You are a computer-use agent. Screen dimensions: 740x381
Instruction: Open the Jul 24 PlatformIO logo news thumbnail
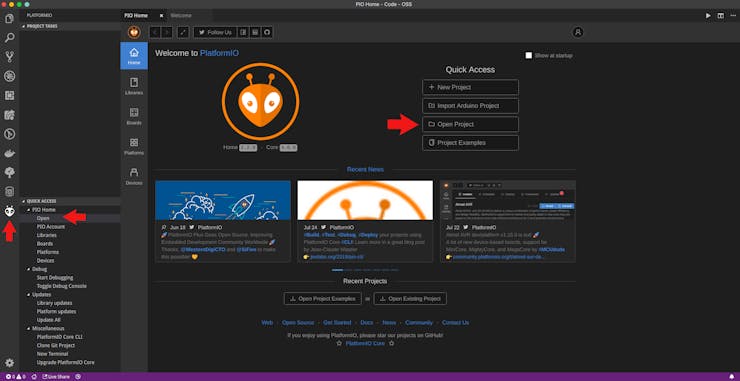pyautogui.click(x=365, y=200)
